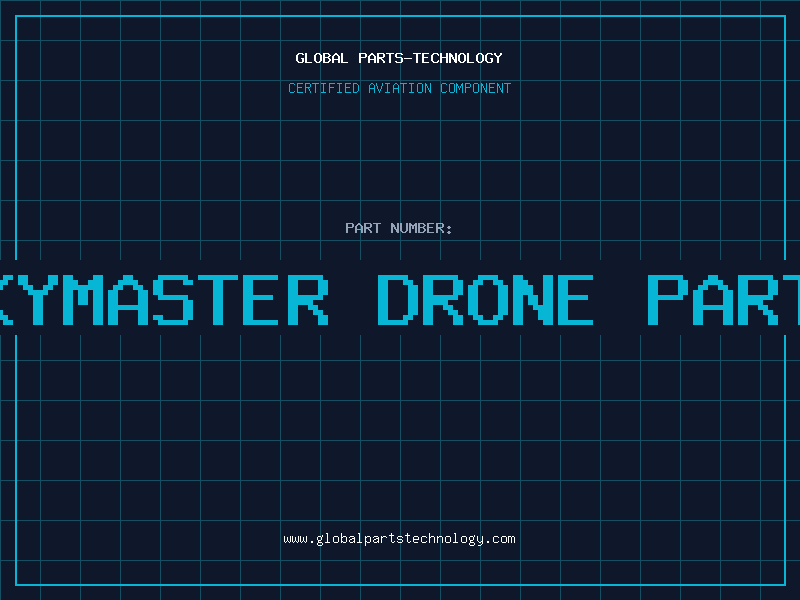
Task: Click the word AVIATION in the subtitle
Action: click(400, 88)
